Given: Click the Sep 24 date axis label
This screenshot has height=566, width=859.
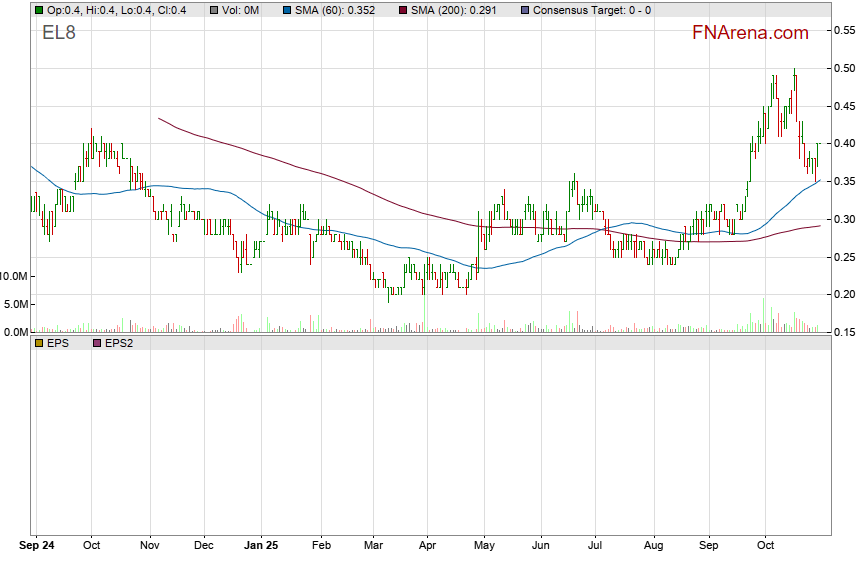Looking at the screenshot, I should click(x=39, y=547).
